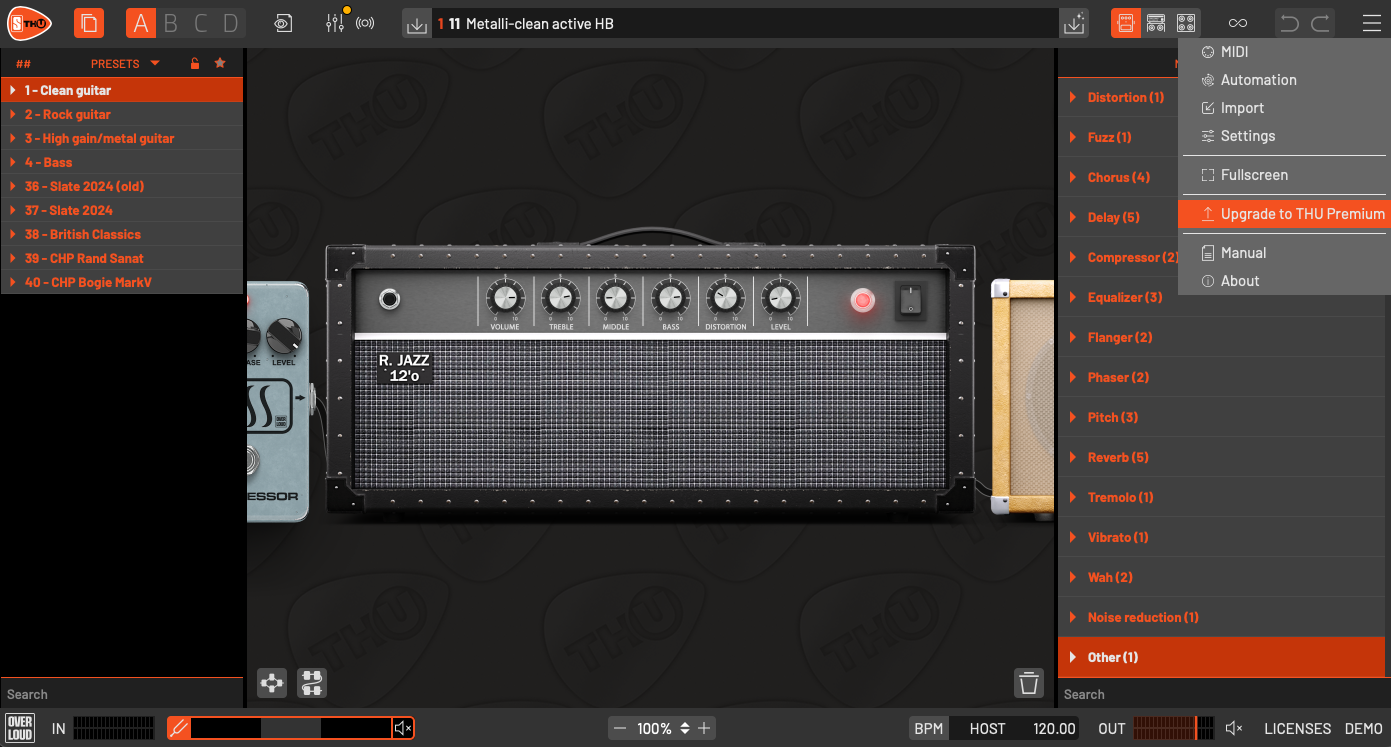Click the parallel split chain icon

point(312,683)
